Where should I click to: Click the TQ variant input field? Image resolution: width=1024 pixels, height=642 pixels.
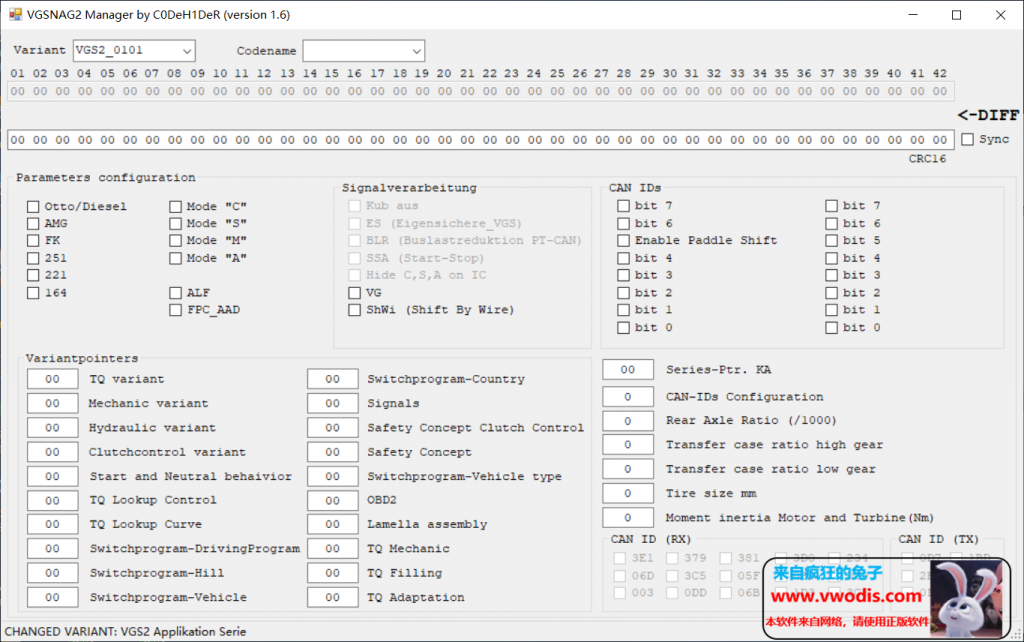[x=53, y=380]
